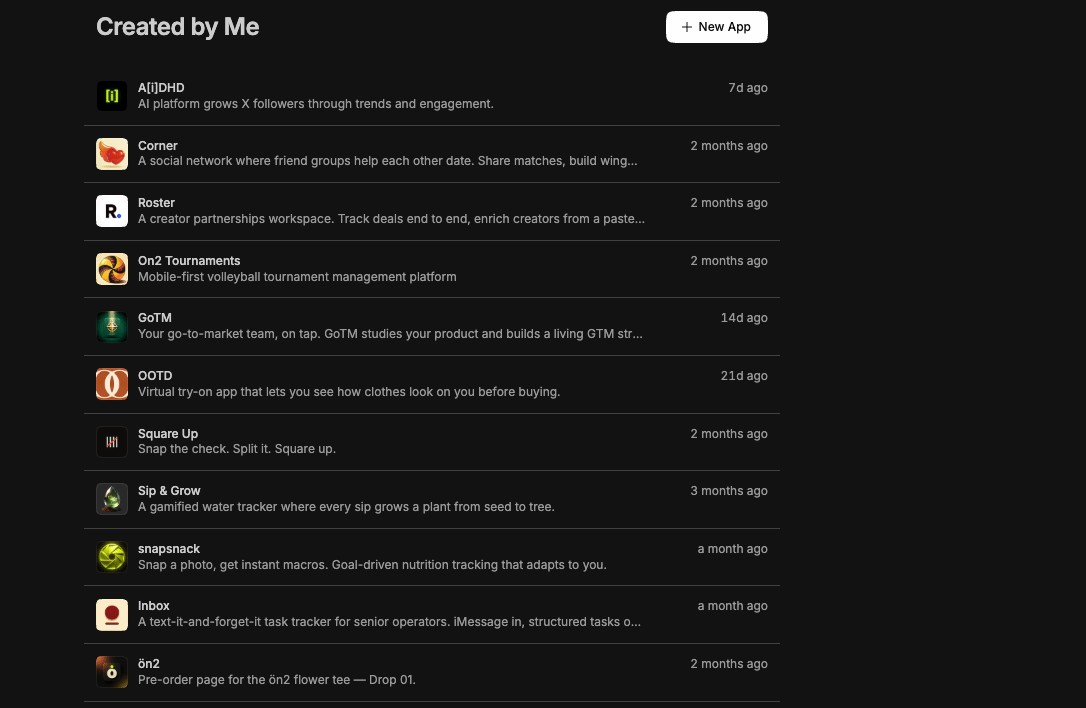The width and height of the screenshot is (1086, 708).
Task: Click the On2 Tournaments app name
Action: 189,260
